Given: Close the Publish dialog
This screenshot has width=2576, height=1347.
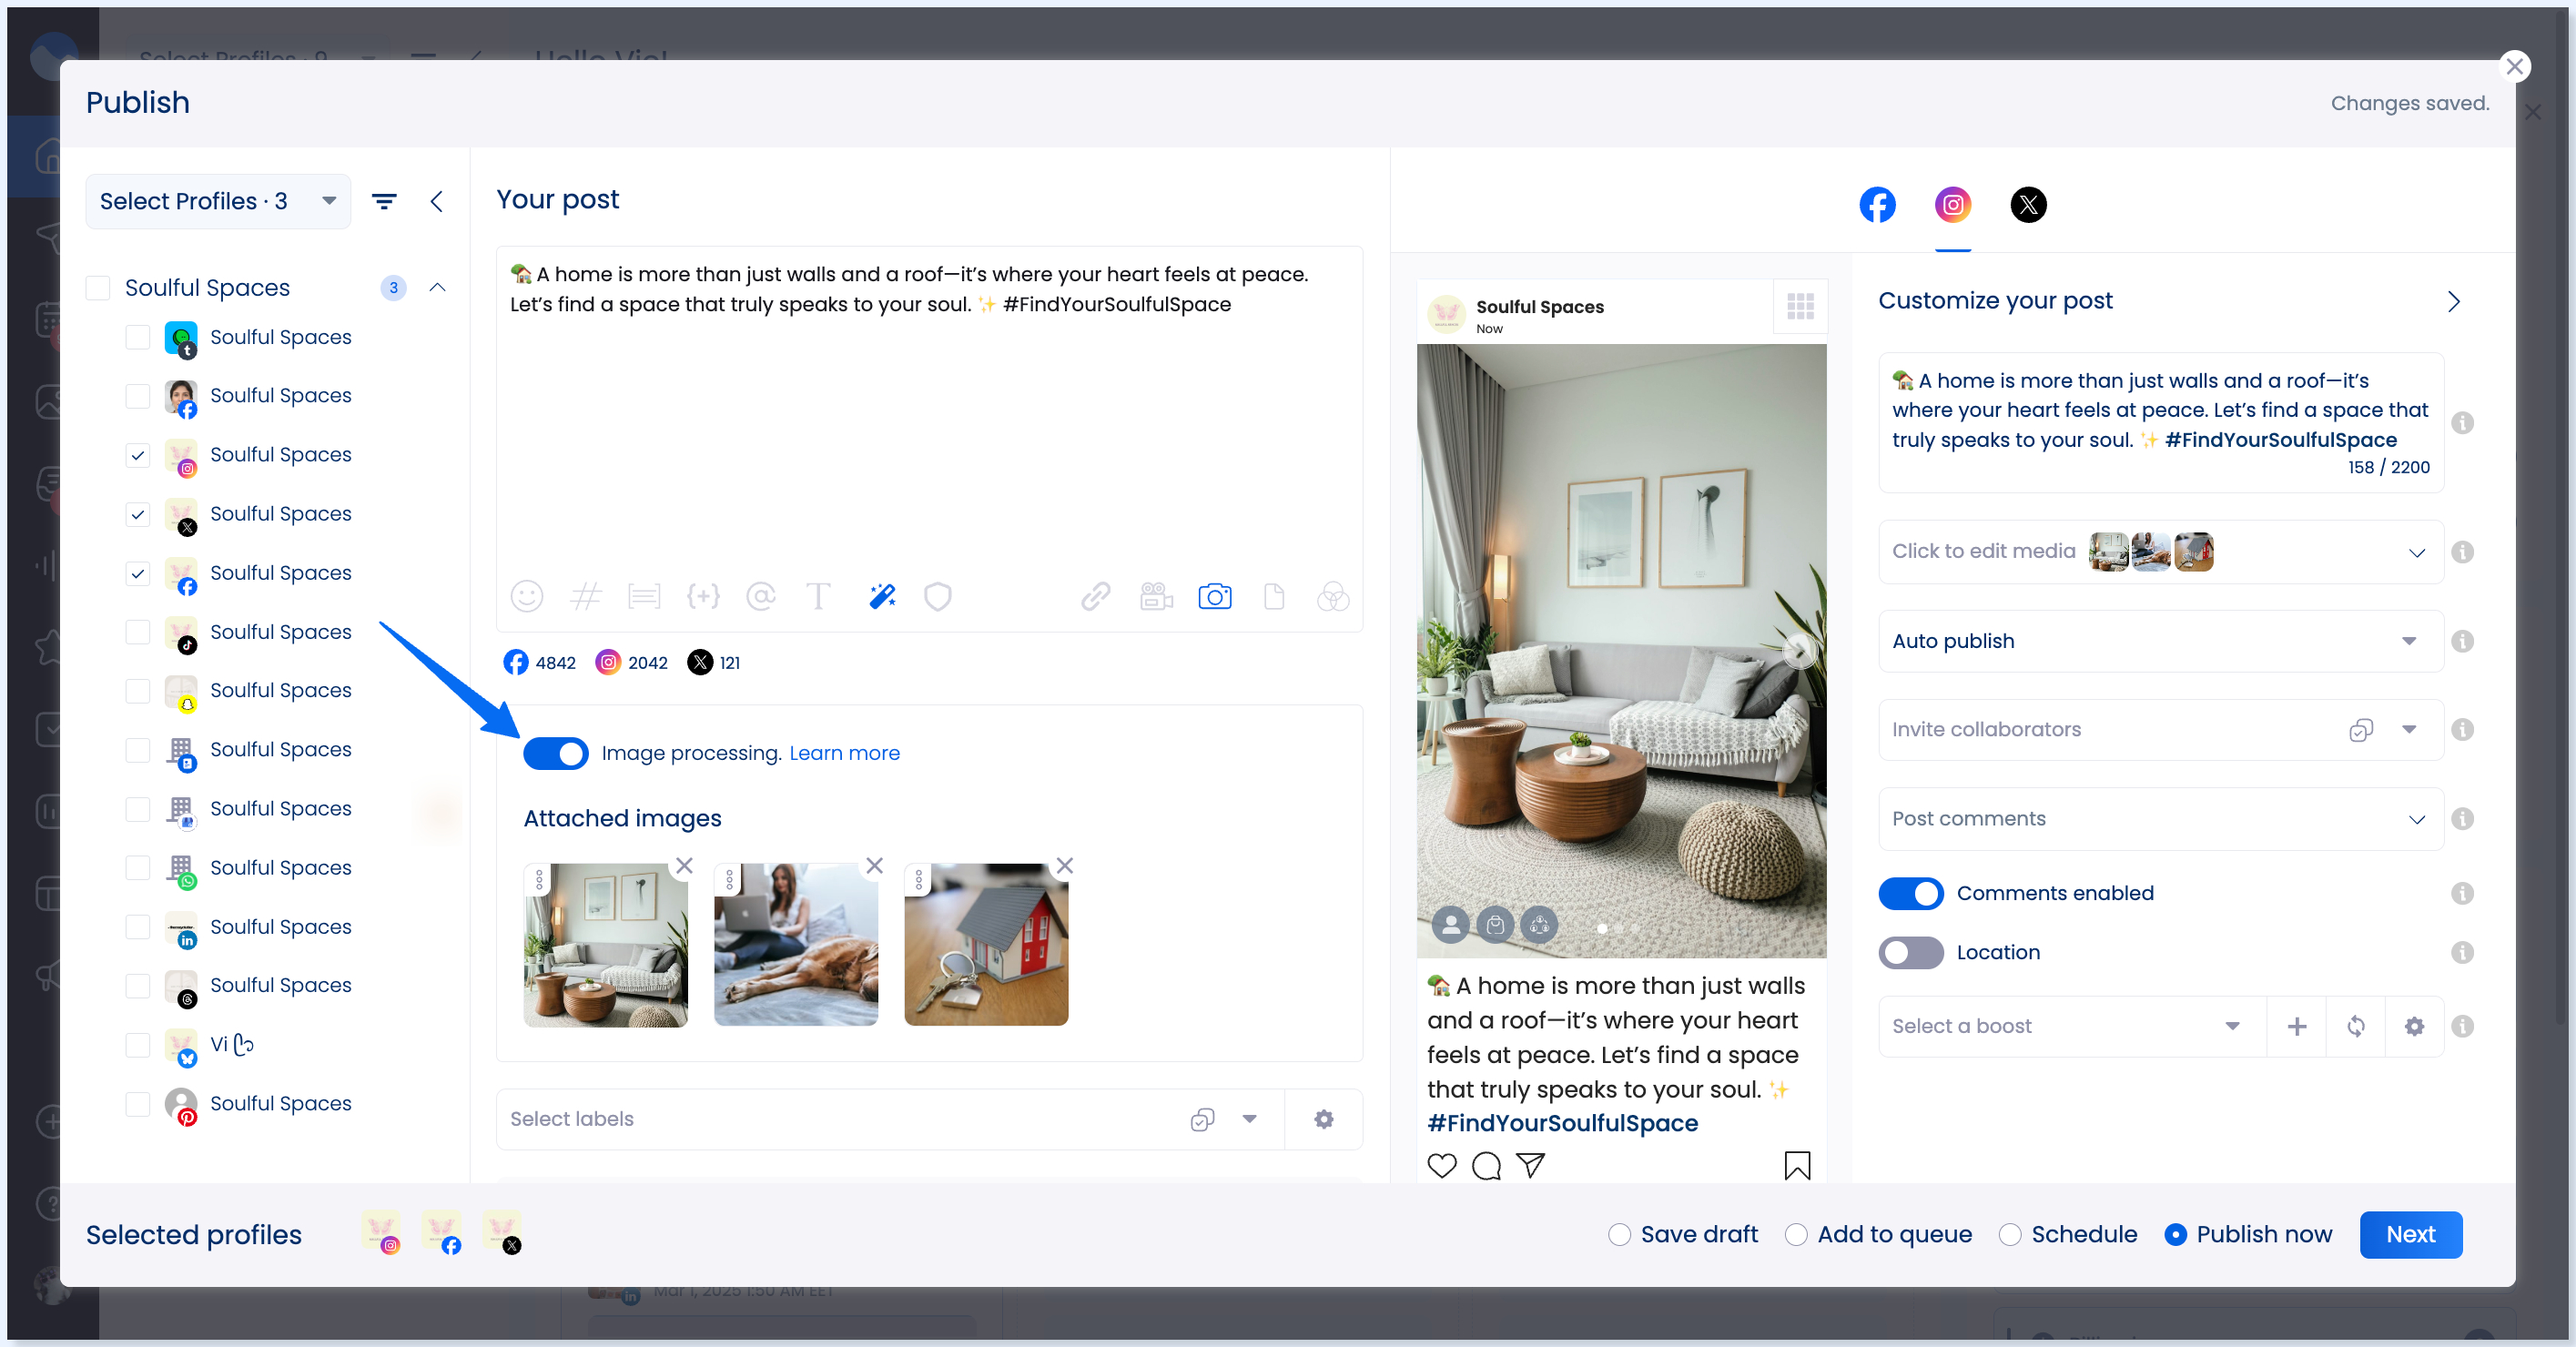Looking at the screenshot, I should (2514, 67).
